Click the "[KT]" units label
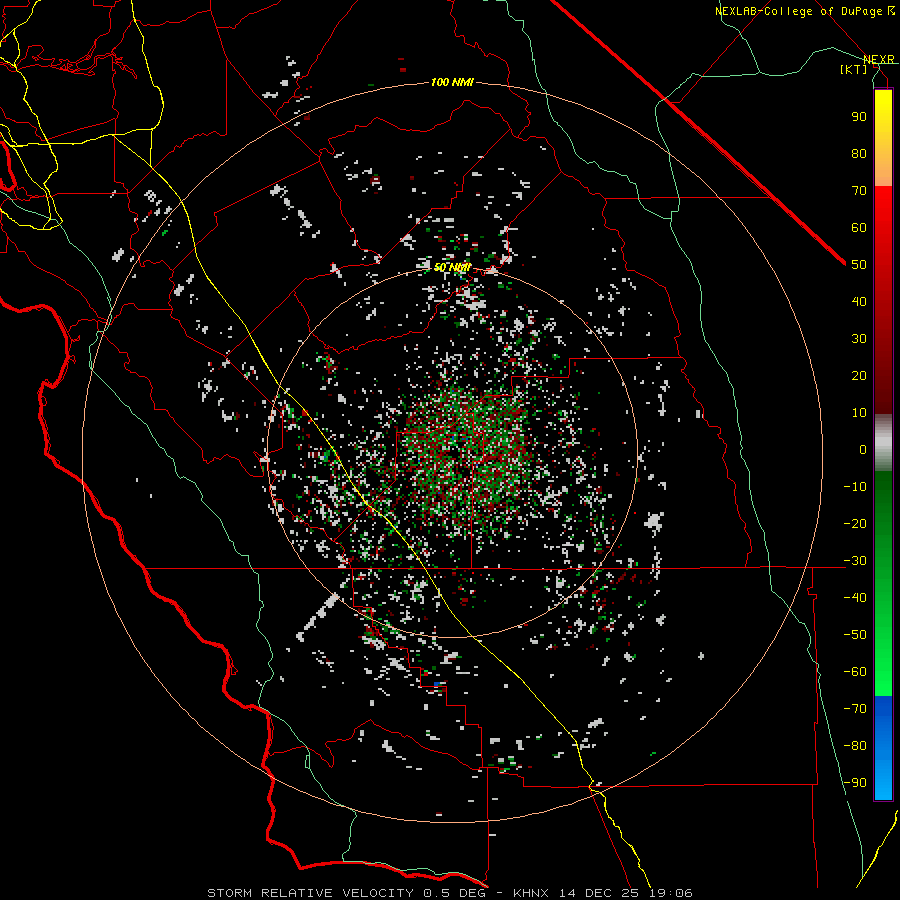Viewport: 900px width, 900px height. [854, 69]
